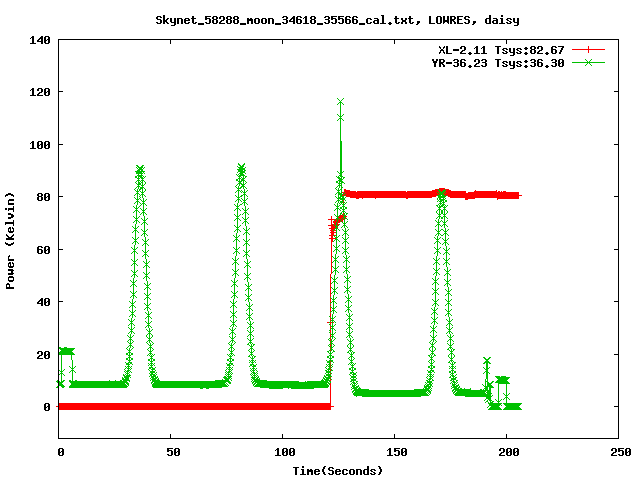Viewport: 640px width, 480px height.
Task: Click the red legend line sample for XL
Action: (x=588, y=50)
